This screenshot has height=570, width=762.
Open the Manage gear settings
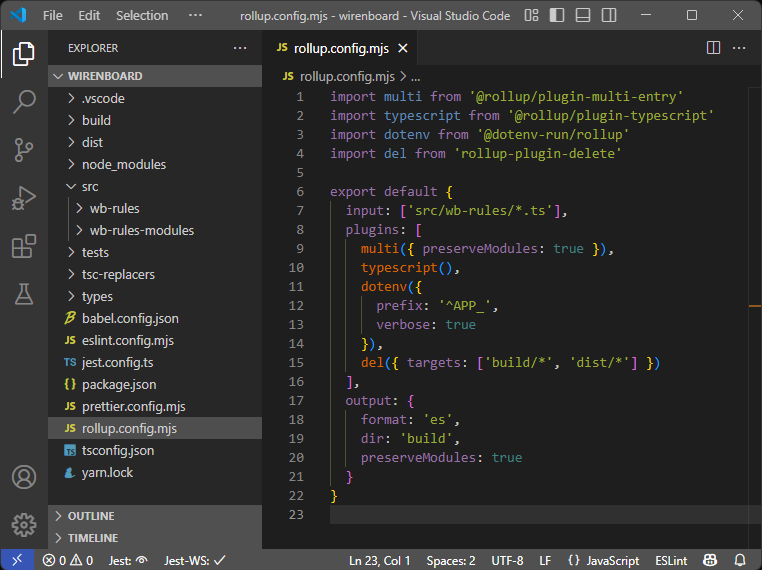(24, 524)
